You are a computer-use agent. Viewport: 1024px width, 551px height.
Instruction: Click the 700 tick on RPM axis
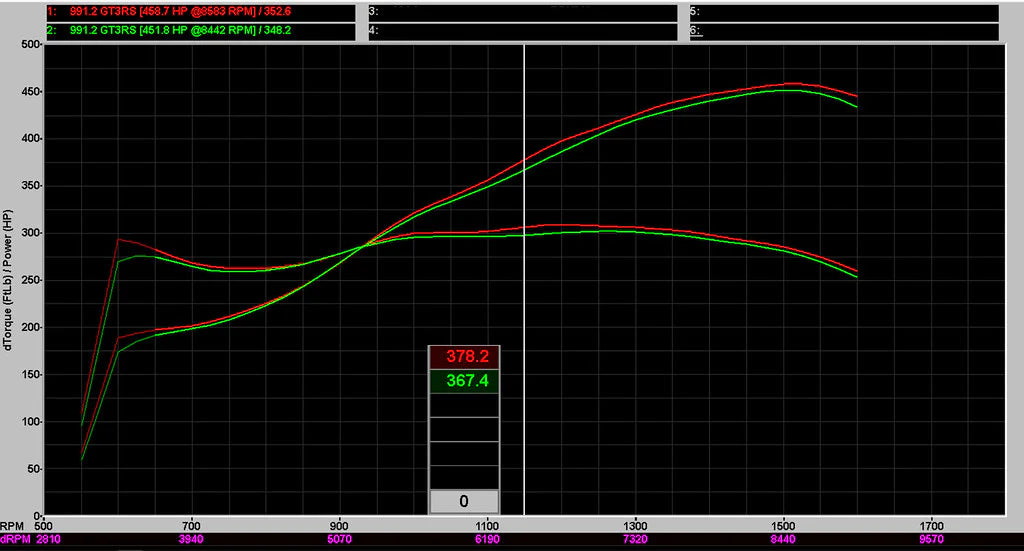[x=192, y=524]
